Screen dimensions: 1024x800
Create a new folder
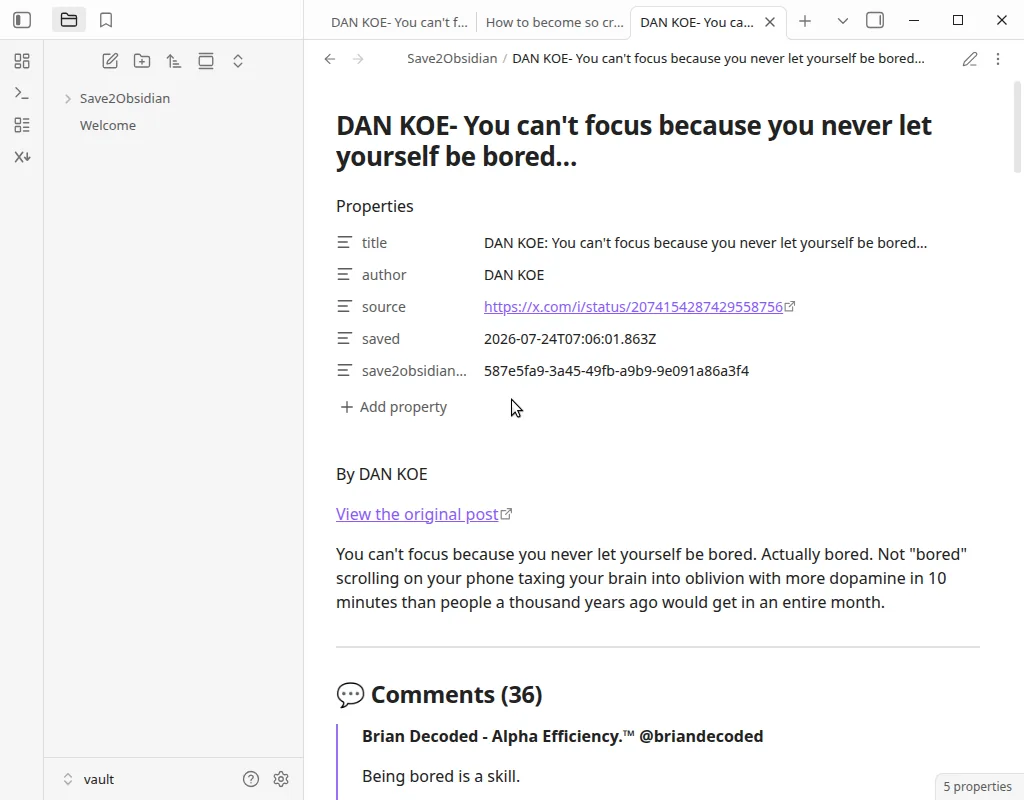(142, 61)
